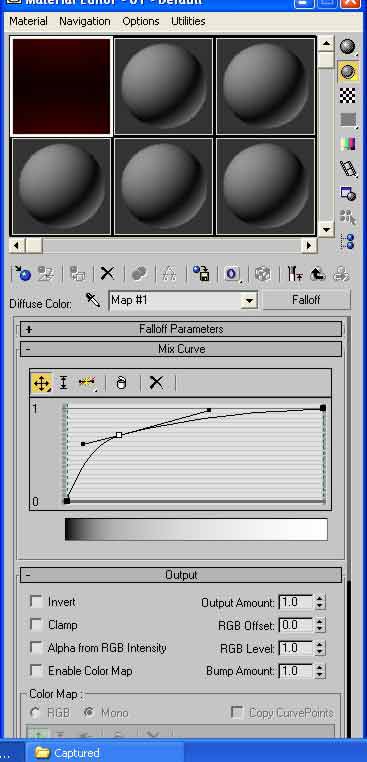Enable the Invert checkbox
This screenshot has height=762, width=367.
[36, 601]
